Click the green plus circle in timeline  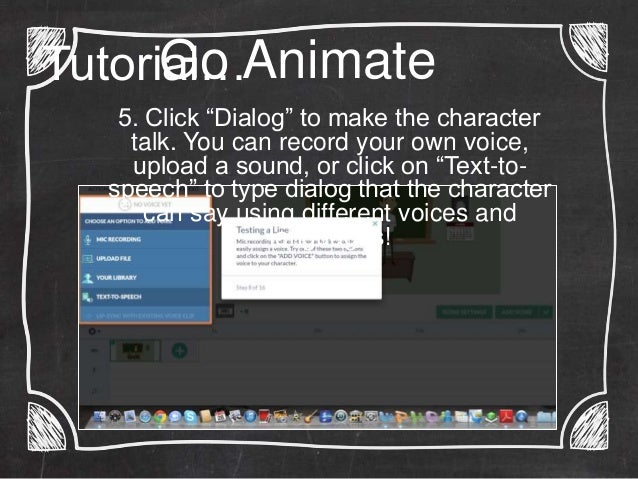click(179, 350)
